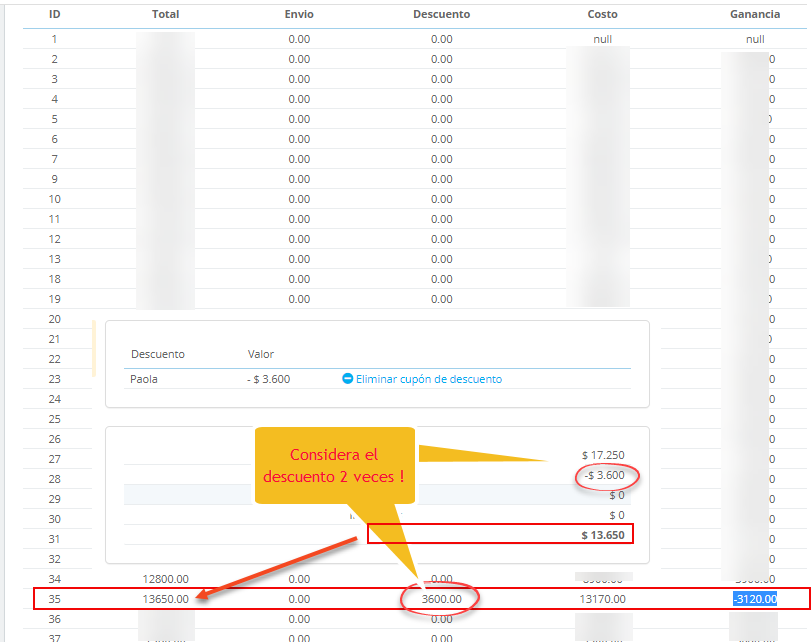Viewport: 811px width, 642px height.
Task: Select row ID 5
Action: [54, 119]
